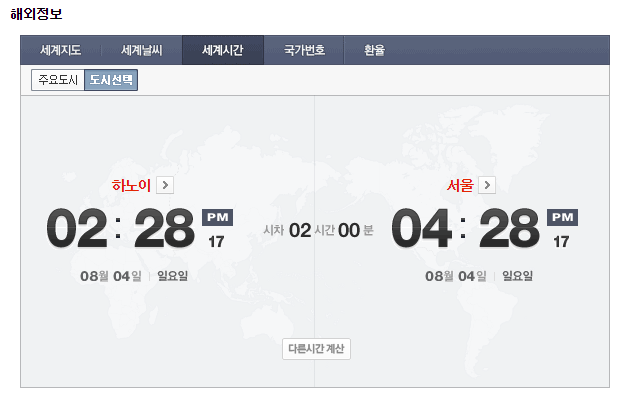The height and width of the screenshot is (394, 626).
Task: Click Seoul clock time 04:28
Action: coord(466,228)
